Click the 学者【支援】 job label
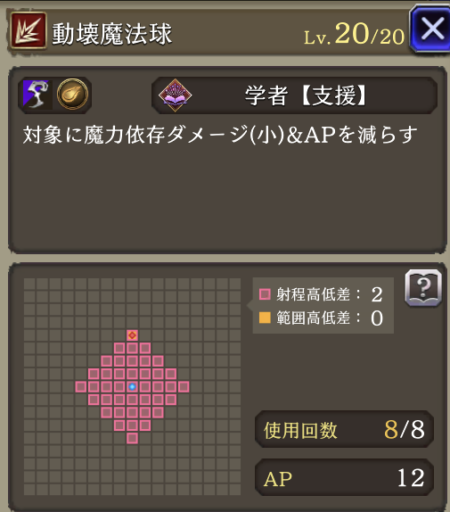This screenshot has height=512, width=450. [306, 96]
